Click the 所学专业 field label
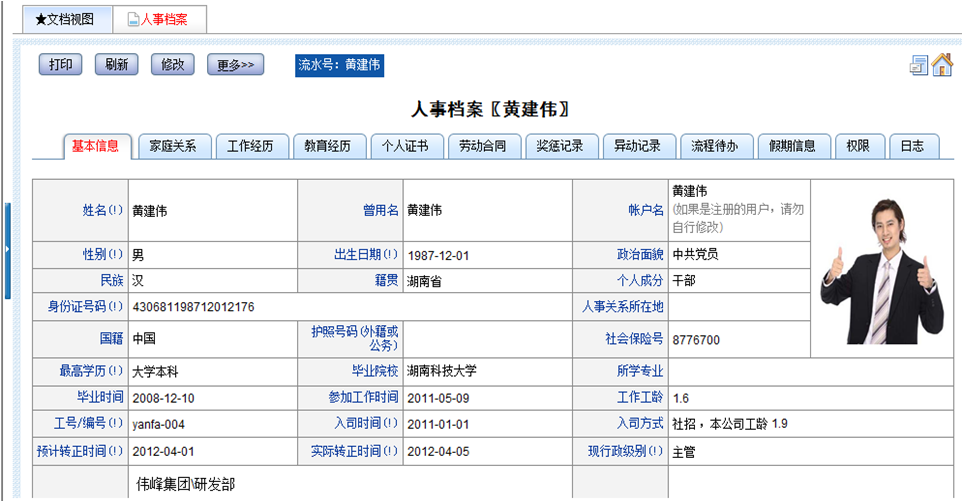The width and height of the screenshot is (963, 502). (x=640, y=371)
